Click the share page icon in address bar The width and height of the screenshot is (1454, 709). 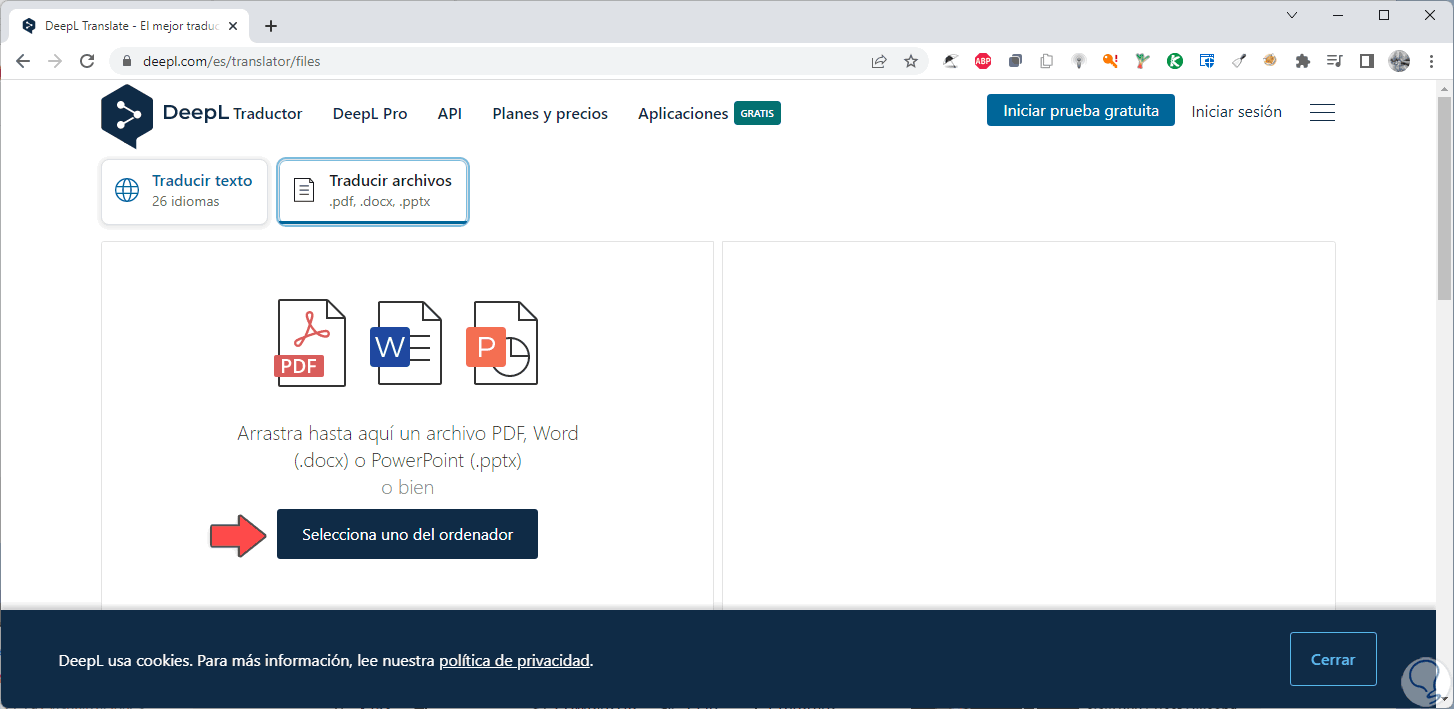point(879,61)
